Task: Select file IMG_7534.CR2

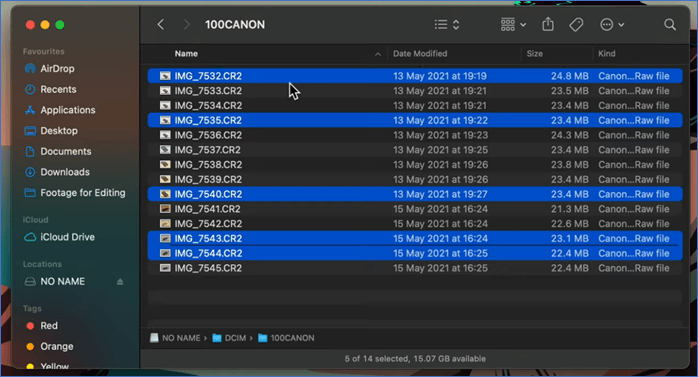Action: pos(415,105)
